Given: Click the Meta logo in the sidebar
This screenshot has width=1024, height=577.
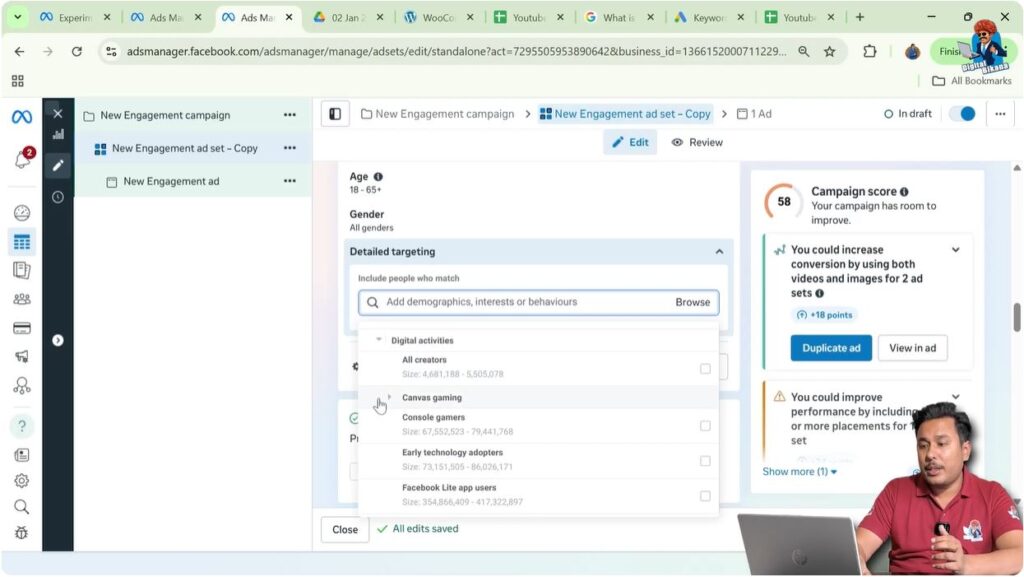Looking at the screenshot, I should coord(20,116).
